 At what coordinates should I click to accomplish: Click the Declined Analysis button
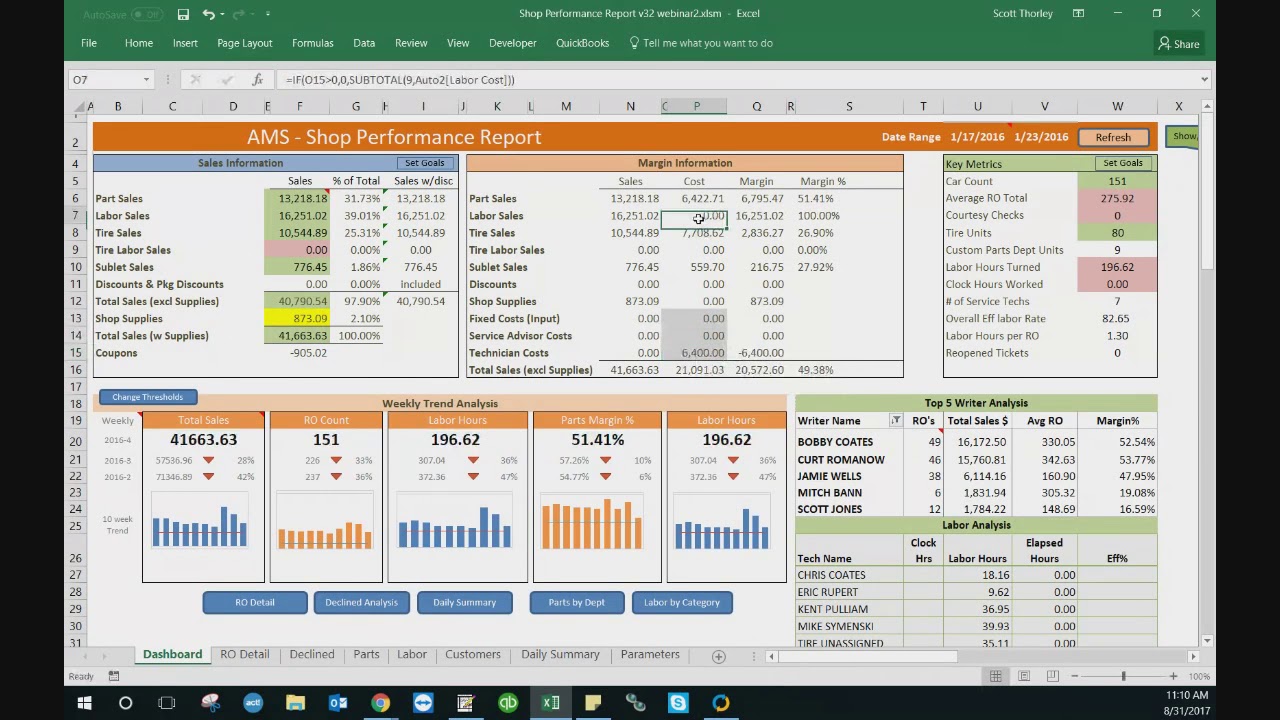pyautogui.click(x=361, y=602)
